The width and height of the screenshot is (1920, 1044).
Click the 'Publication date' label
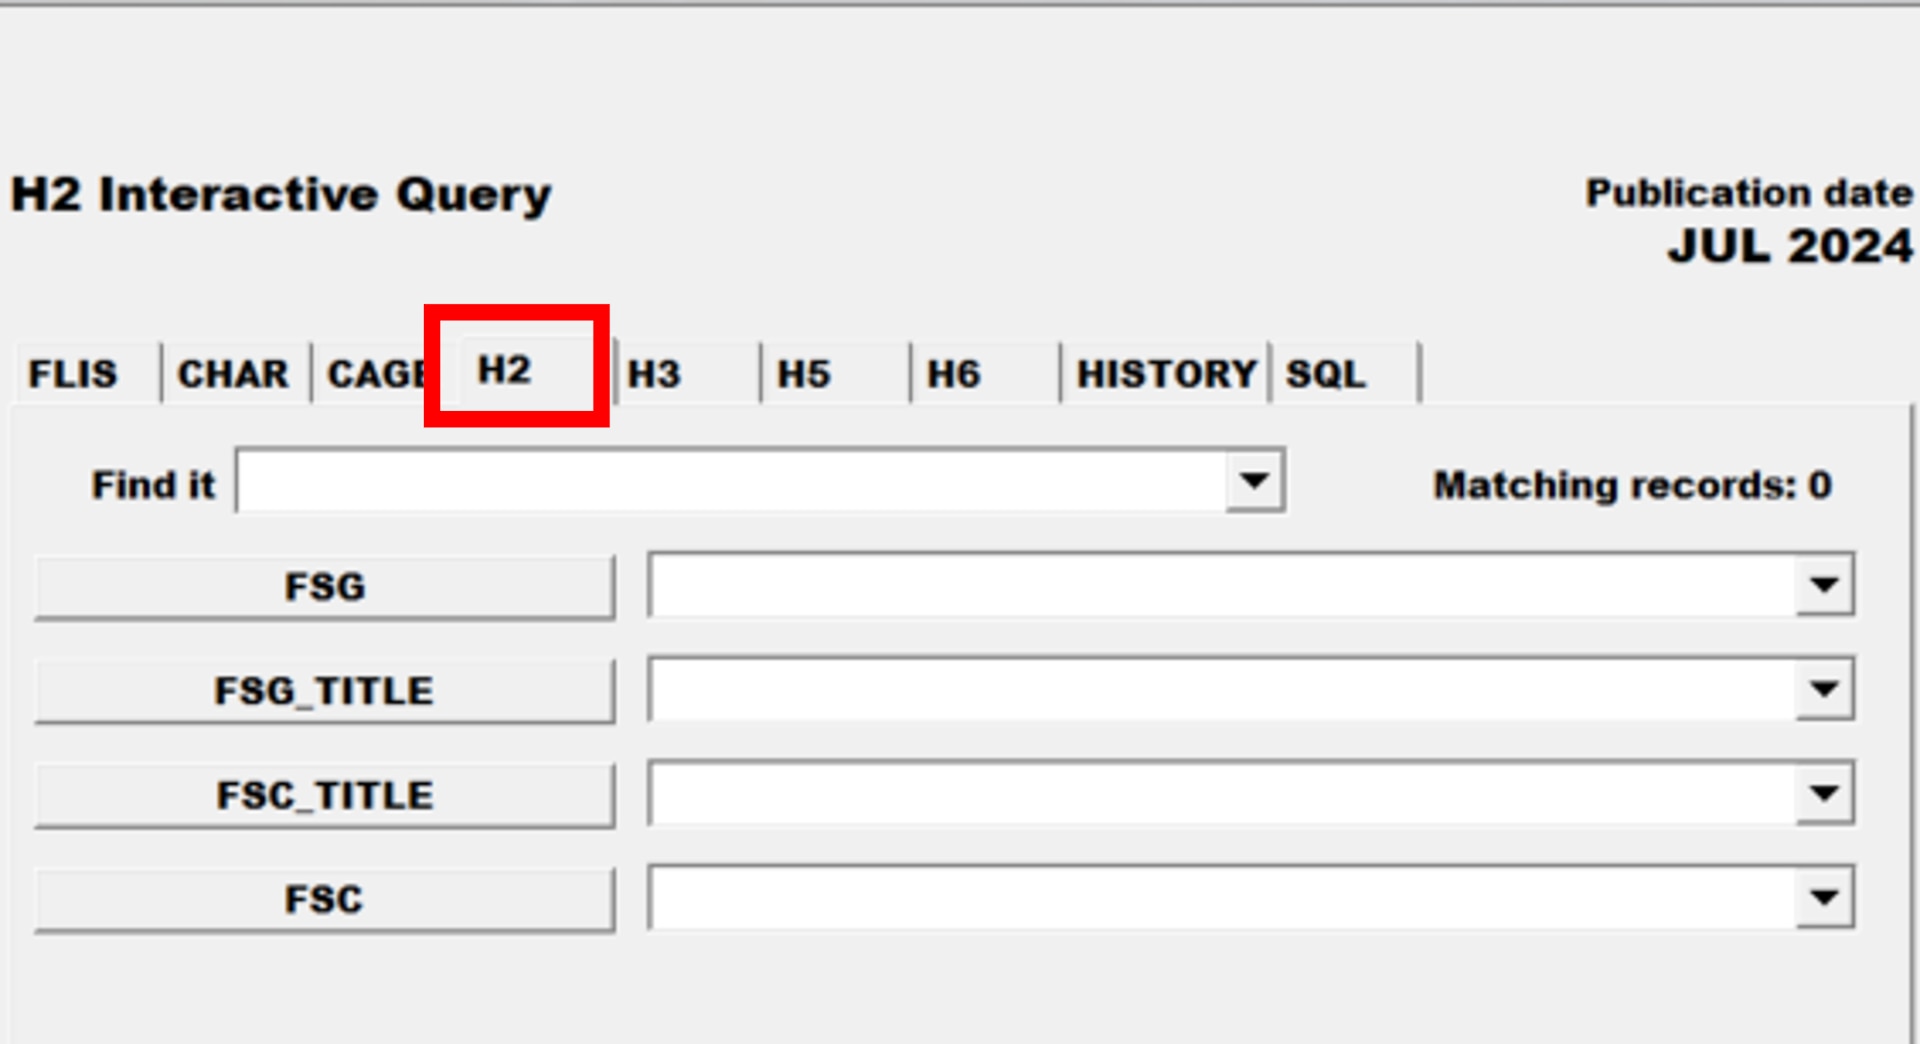[x=1749, y=192]
